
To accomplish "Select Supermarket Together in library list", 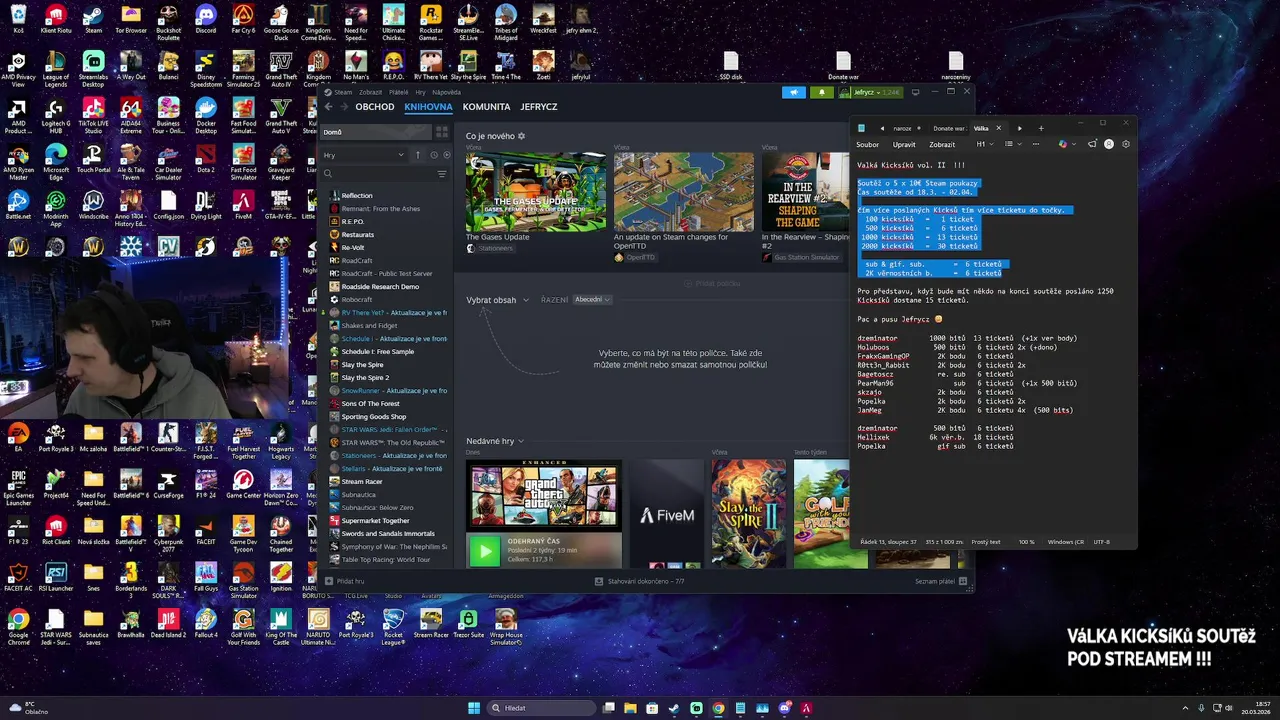I will tap(375, 521).
